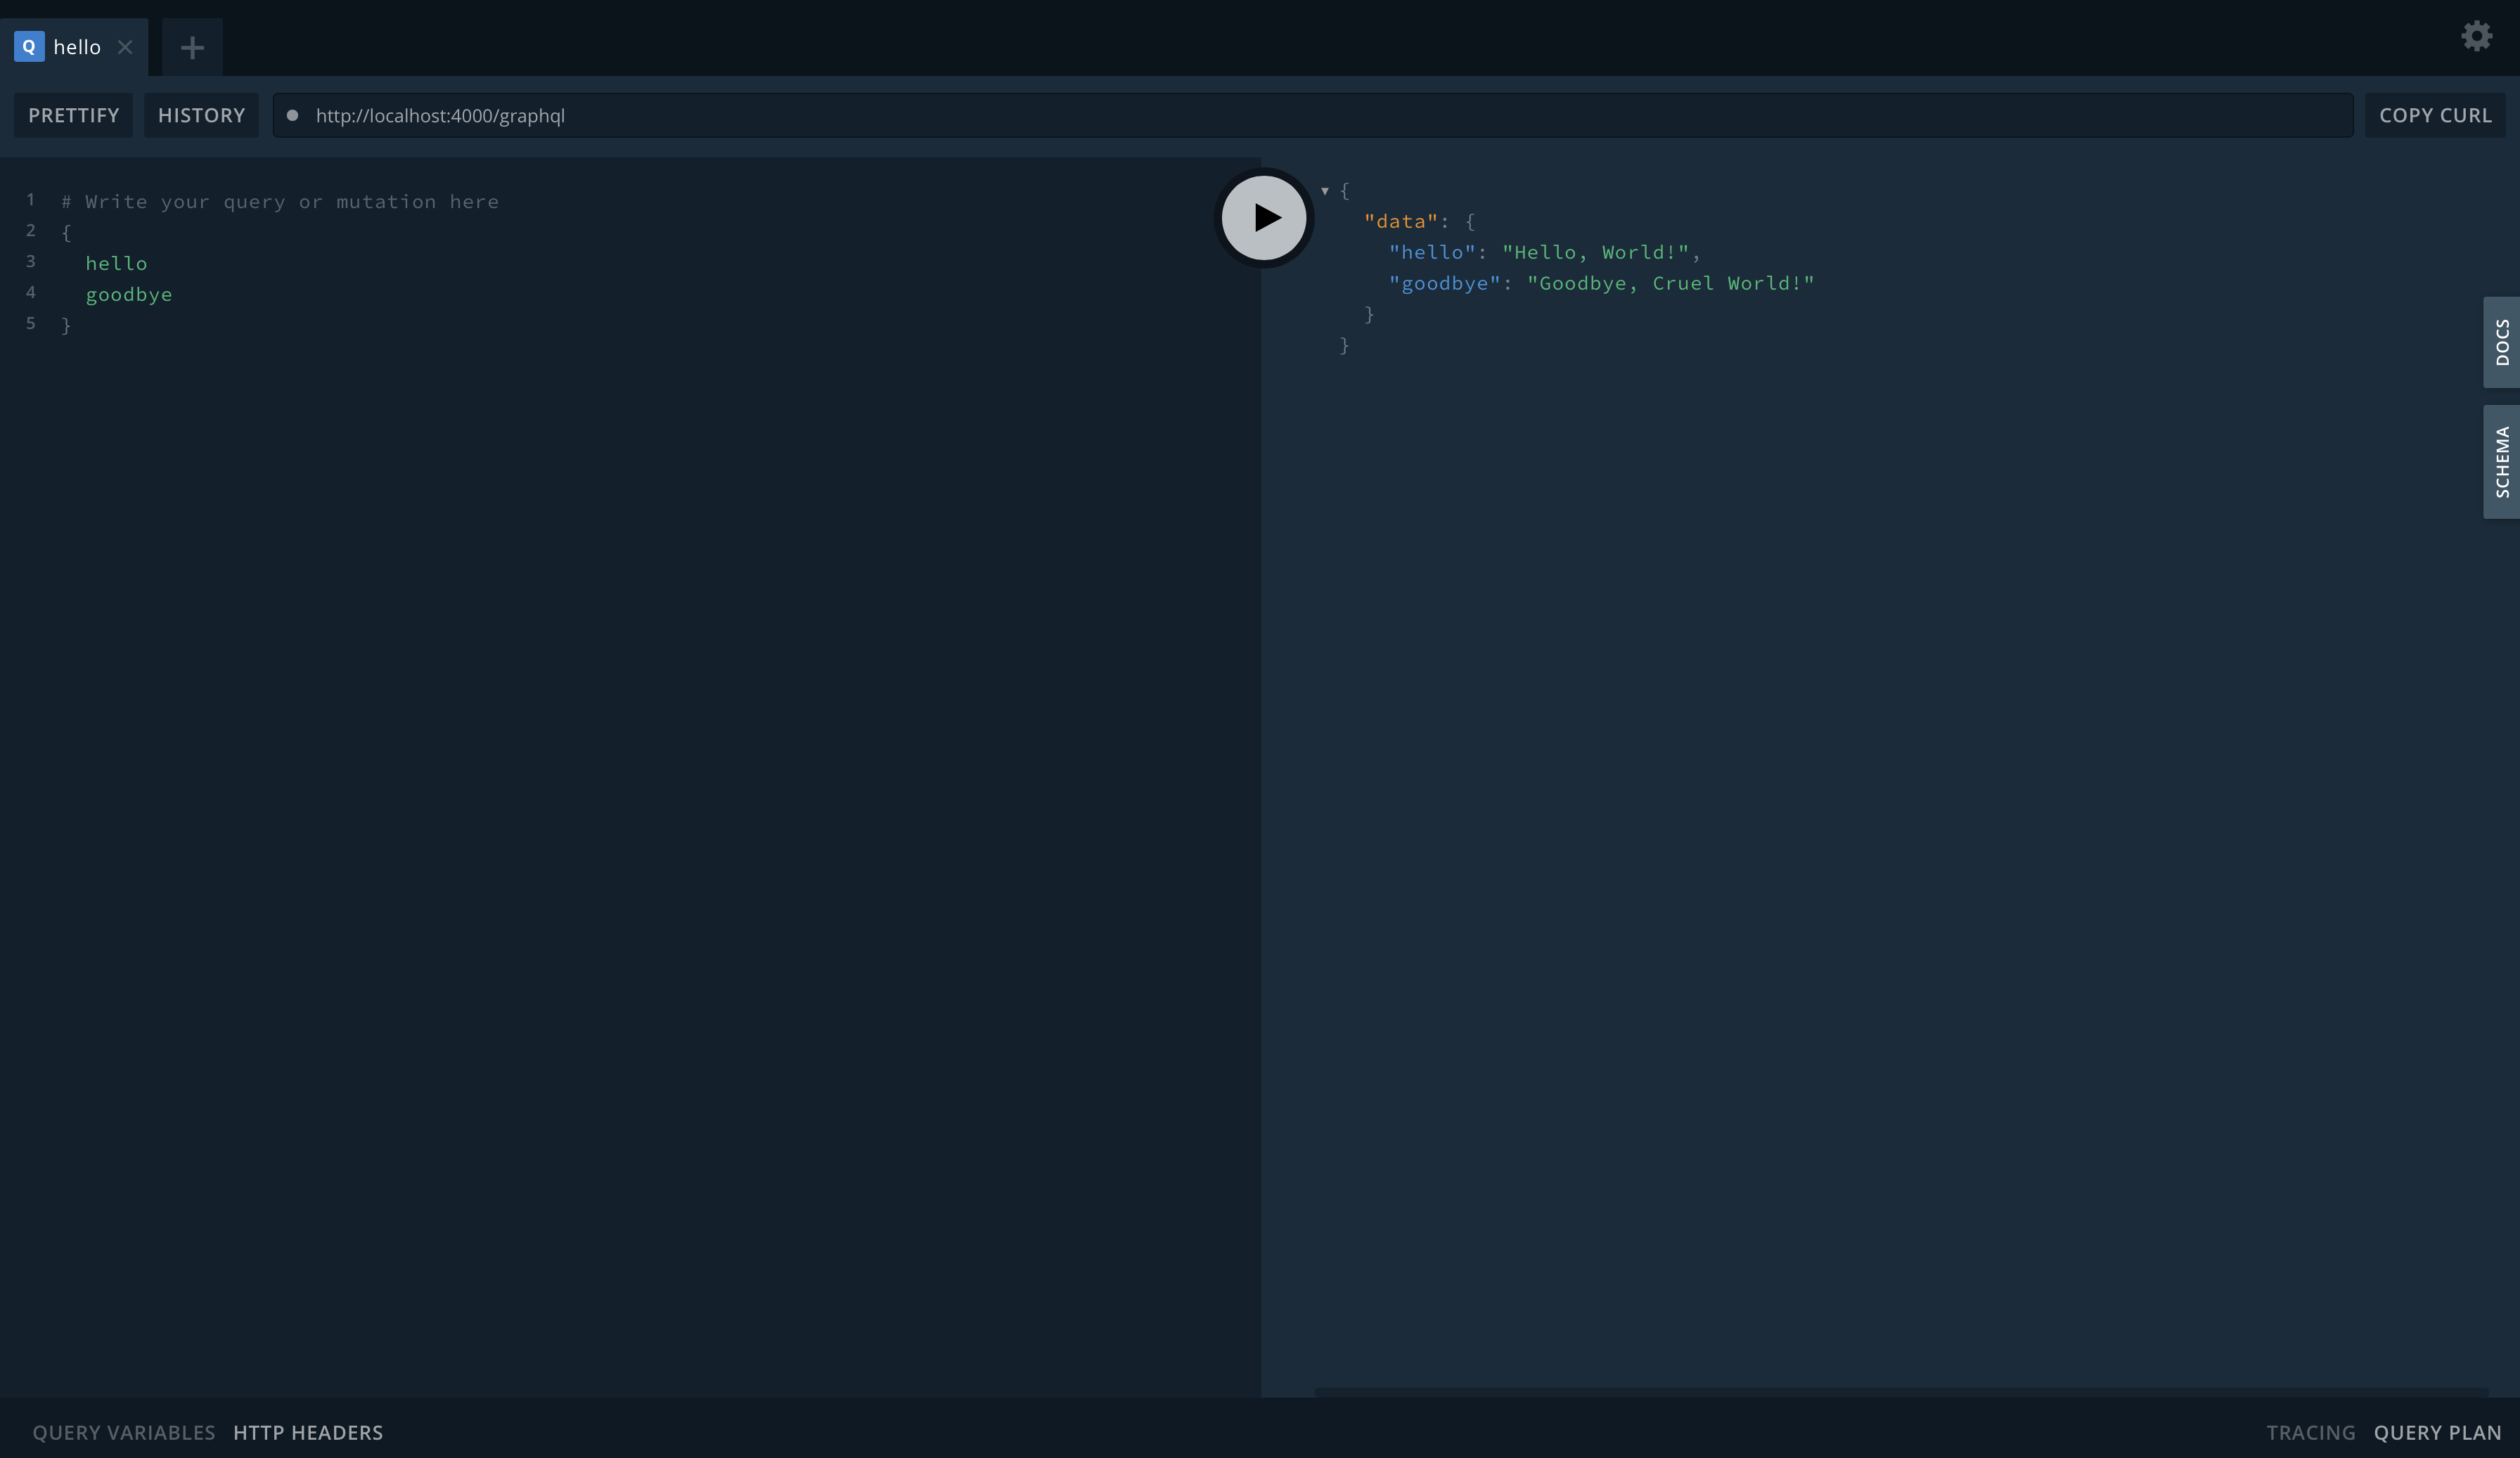This screenshot has height=1458, width=2520.
Task: Click the blue Q query icon
Action: [29, 46]
